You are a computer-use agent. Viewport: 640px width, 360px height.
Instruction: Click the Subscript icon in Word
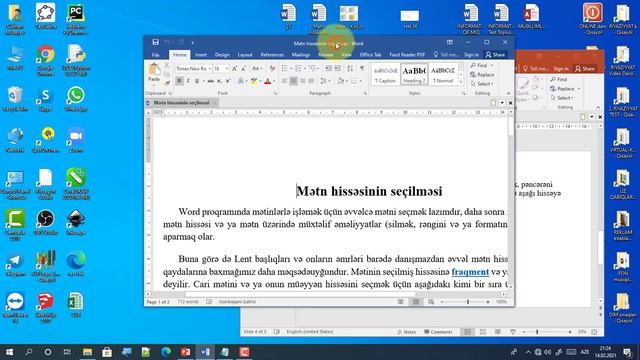220,81
